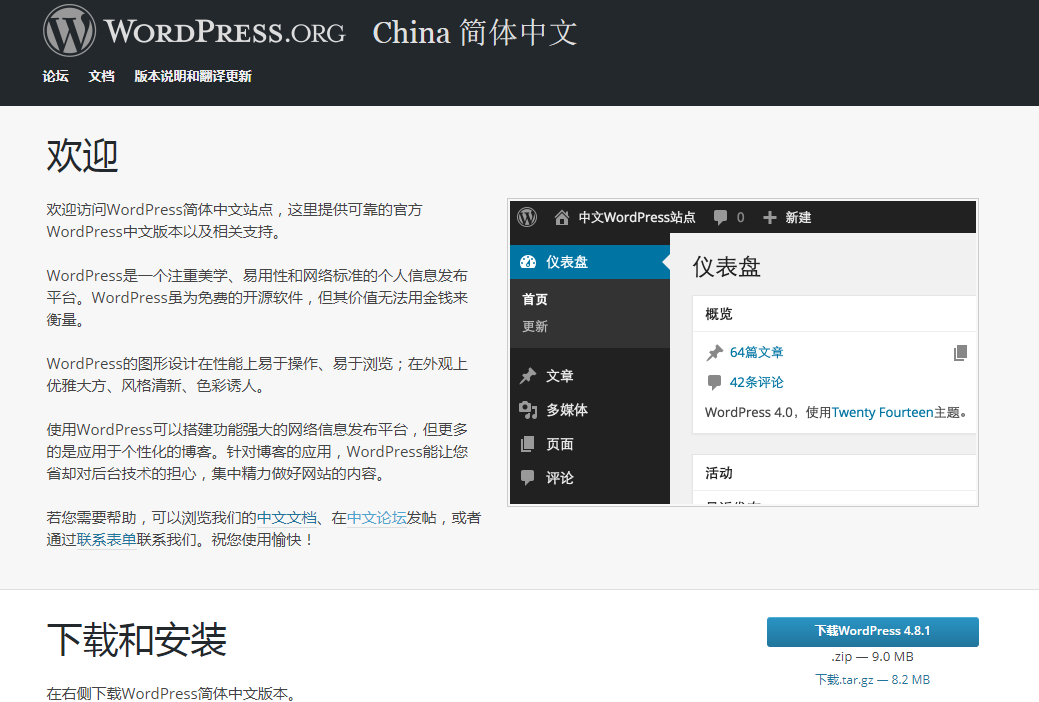
Task: Click the 页面 pages icon in sidebar
Action: 527,444
